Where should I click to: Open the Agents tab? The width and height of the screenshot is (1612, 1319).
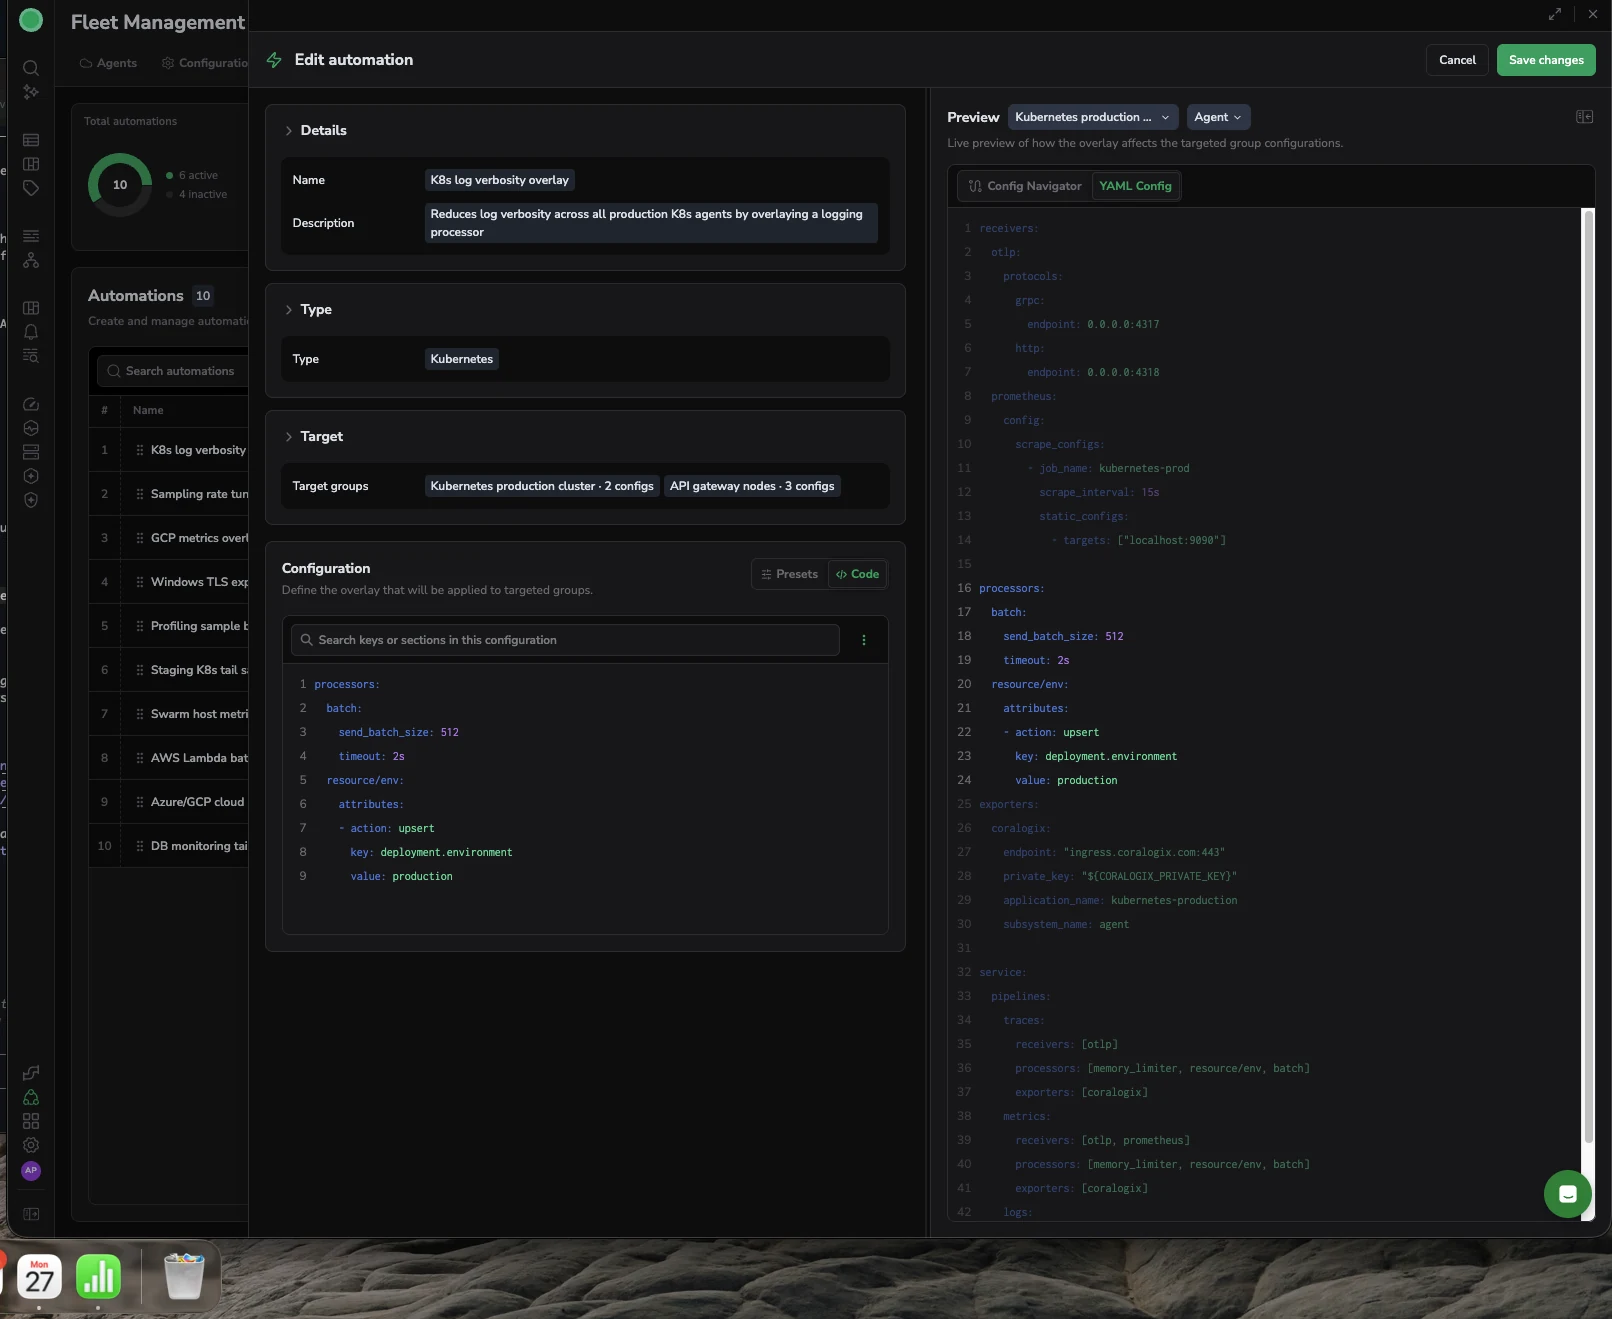pos(108,63)
